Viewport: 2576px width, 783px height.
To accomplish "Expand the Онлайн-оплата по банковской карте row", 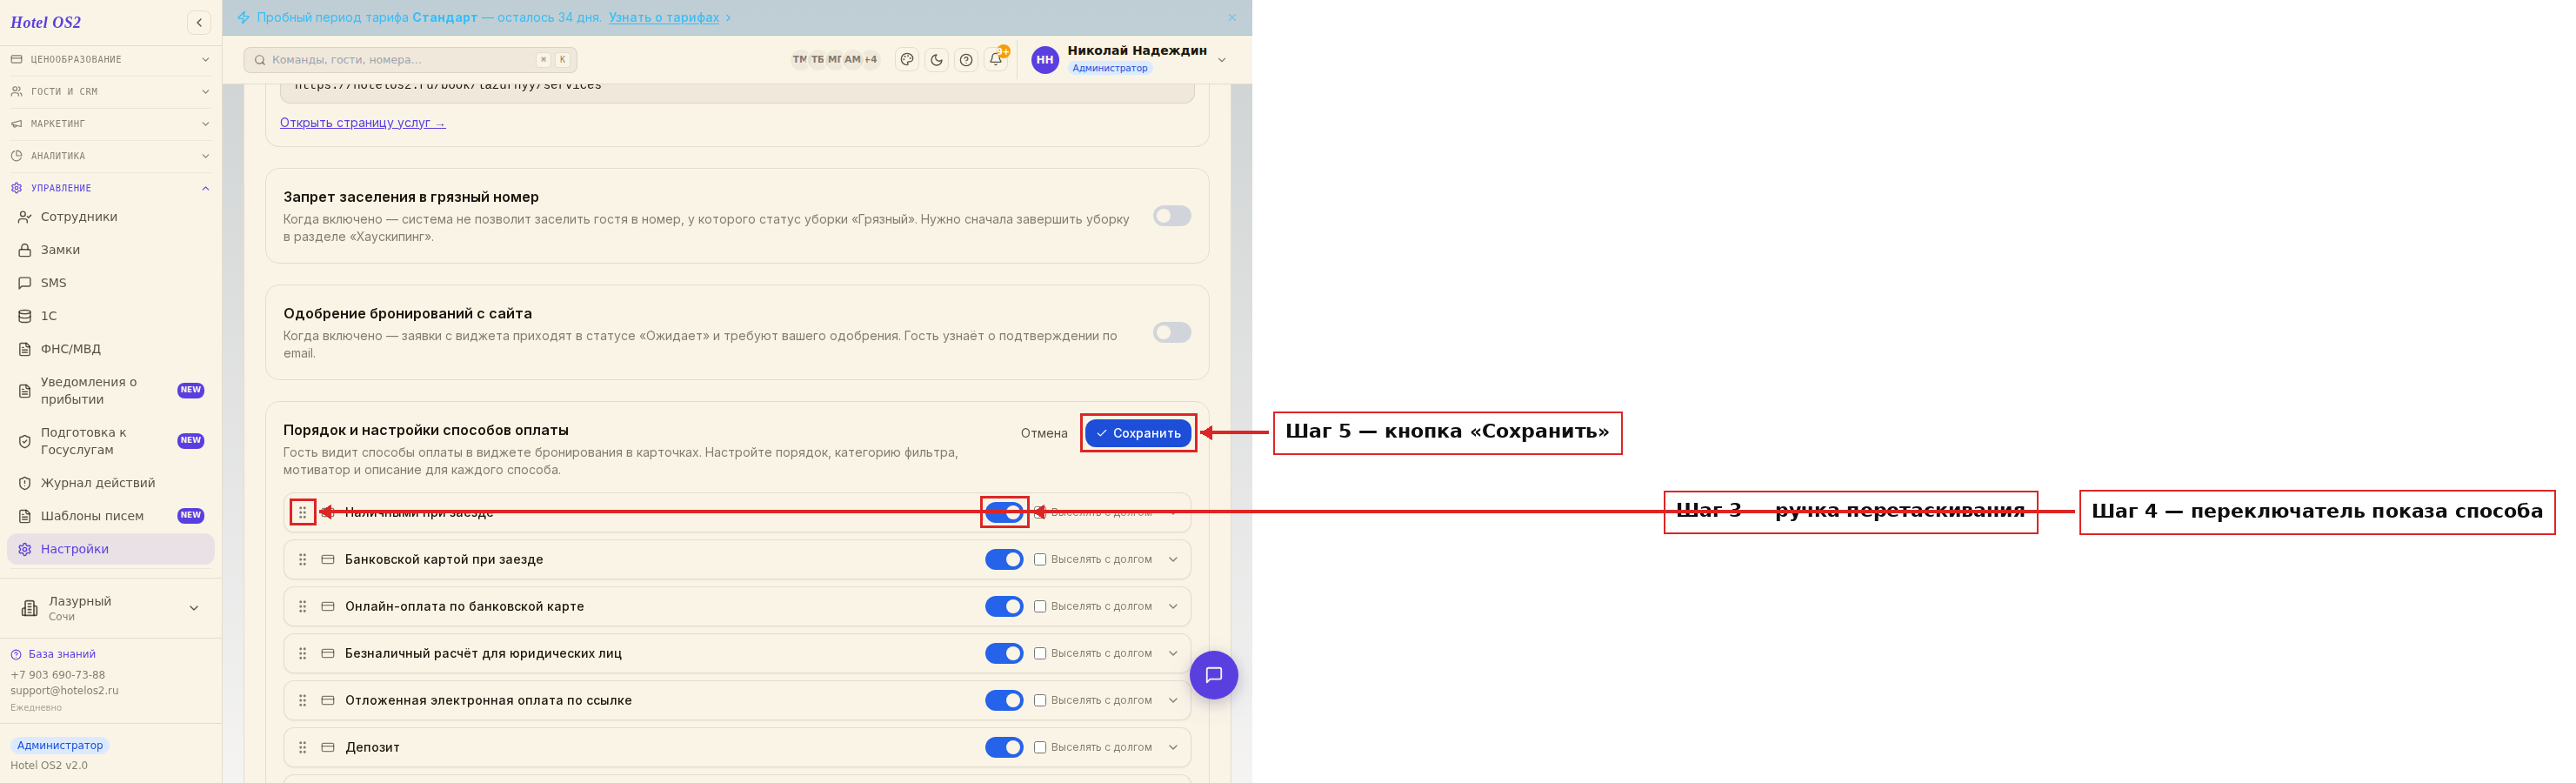I will [1173, 607].
